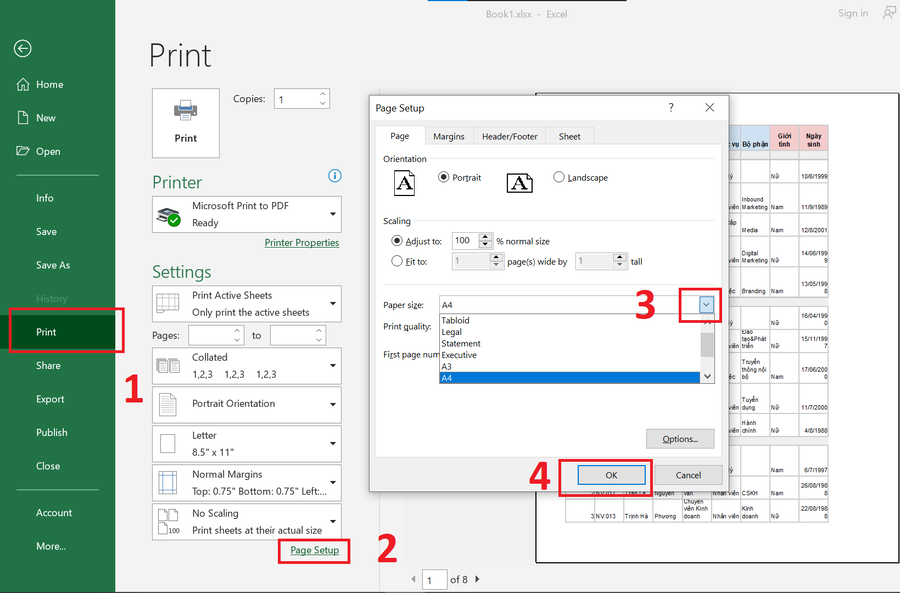900x593 pixels.
Task: Select the Landscape radio button
Action: [558, 177]
